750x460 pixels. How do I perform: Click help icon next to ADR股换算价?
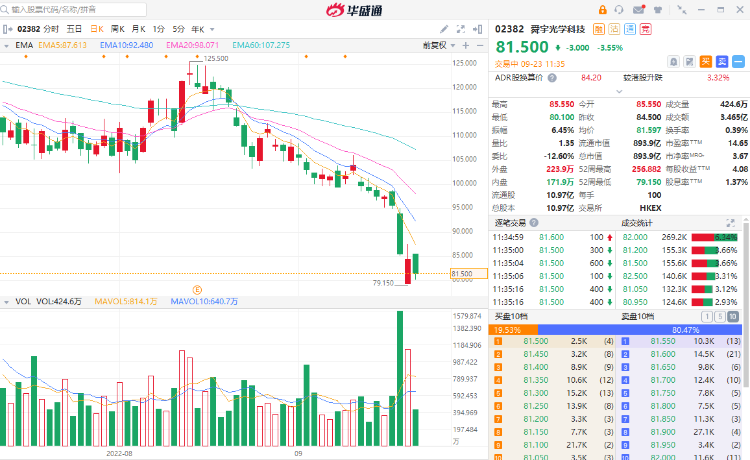coord(552,78)
